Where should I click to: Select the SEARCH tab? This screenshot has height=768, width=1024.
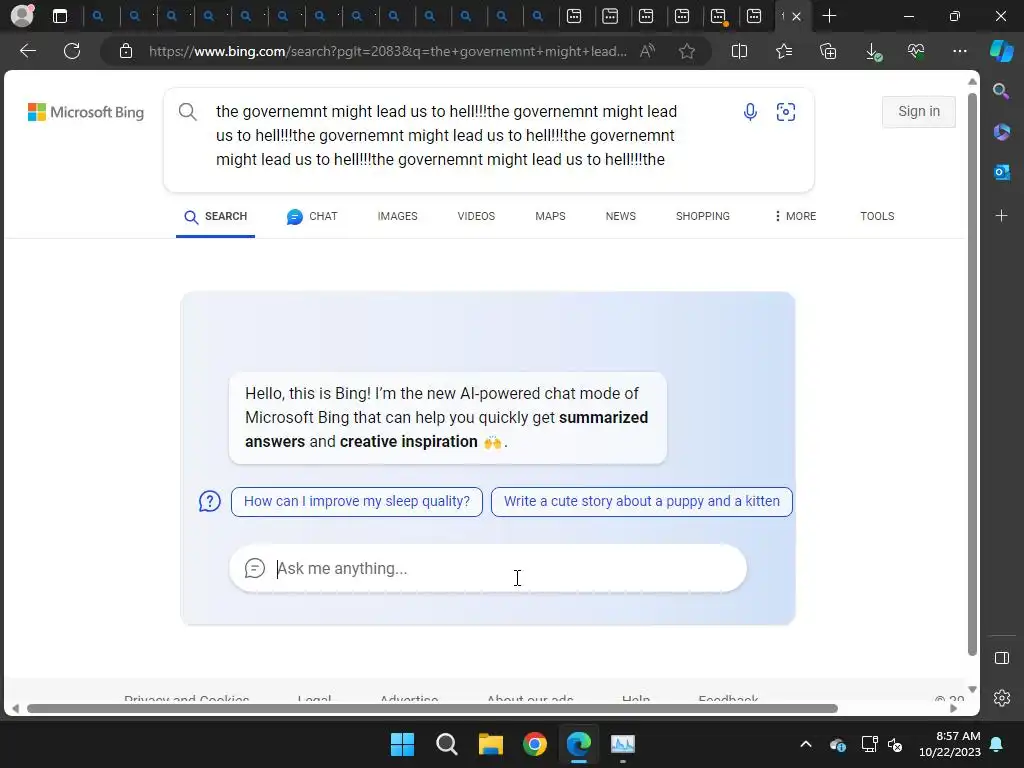tap(216, 217)
